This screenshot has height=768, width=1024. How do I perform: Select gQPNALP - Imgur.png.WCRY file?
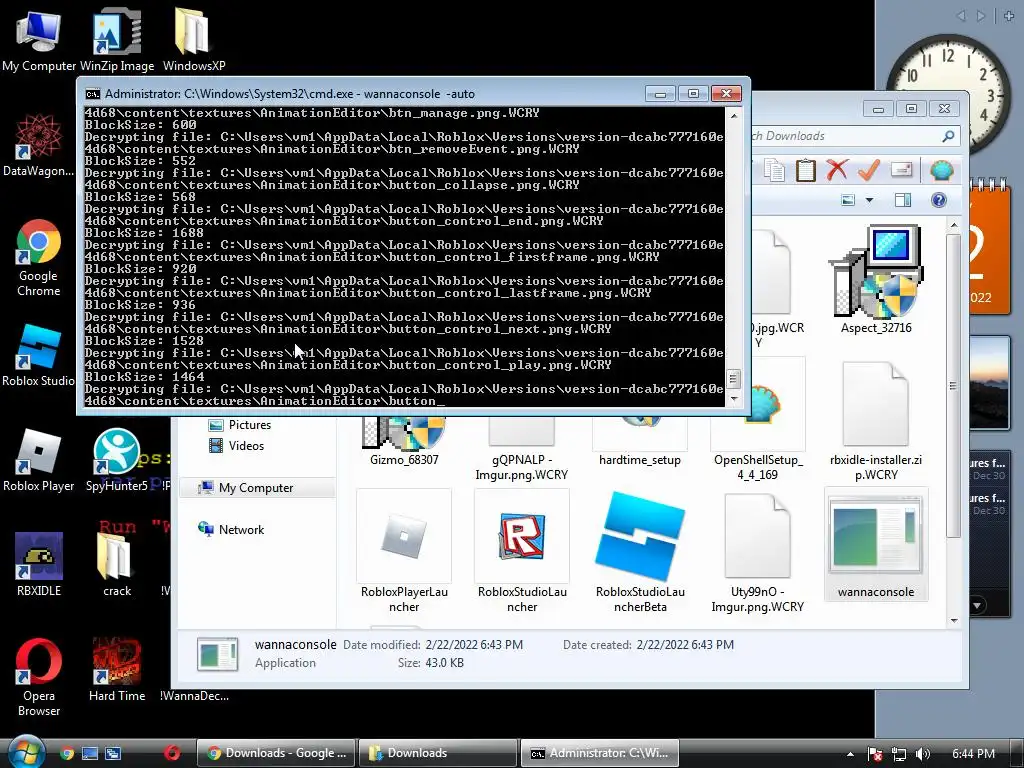click(521, 449)
